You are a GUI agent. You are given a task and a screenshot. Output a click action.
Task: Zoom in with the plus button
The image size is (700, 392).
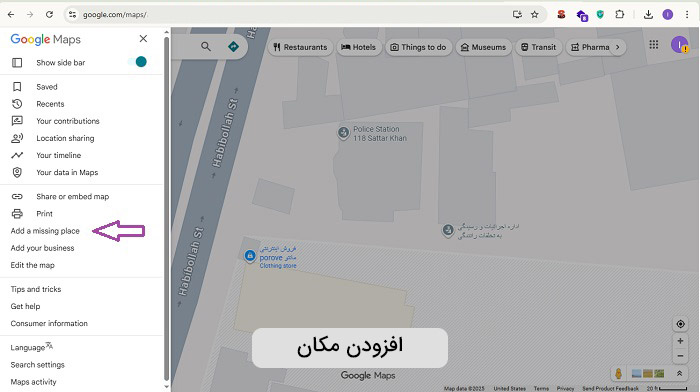pos(680,341)
